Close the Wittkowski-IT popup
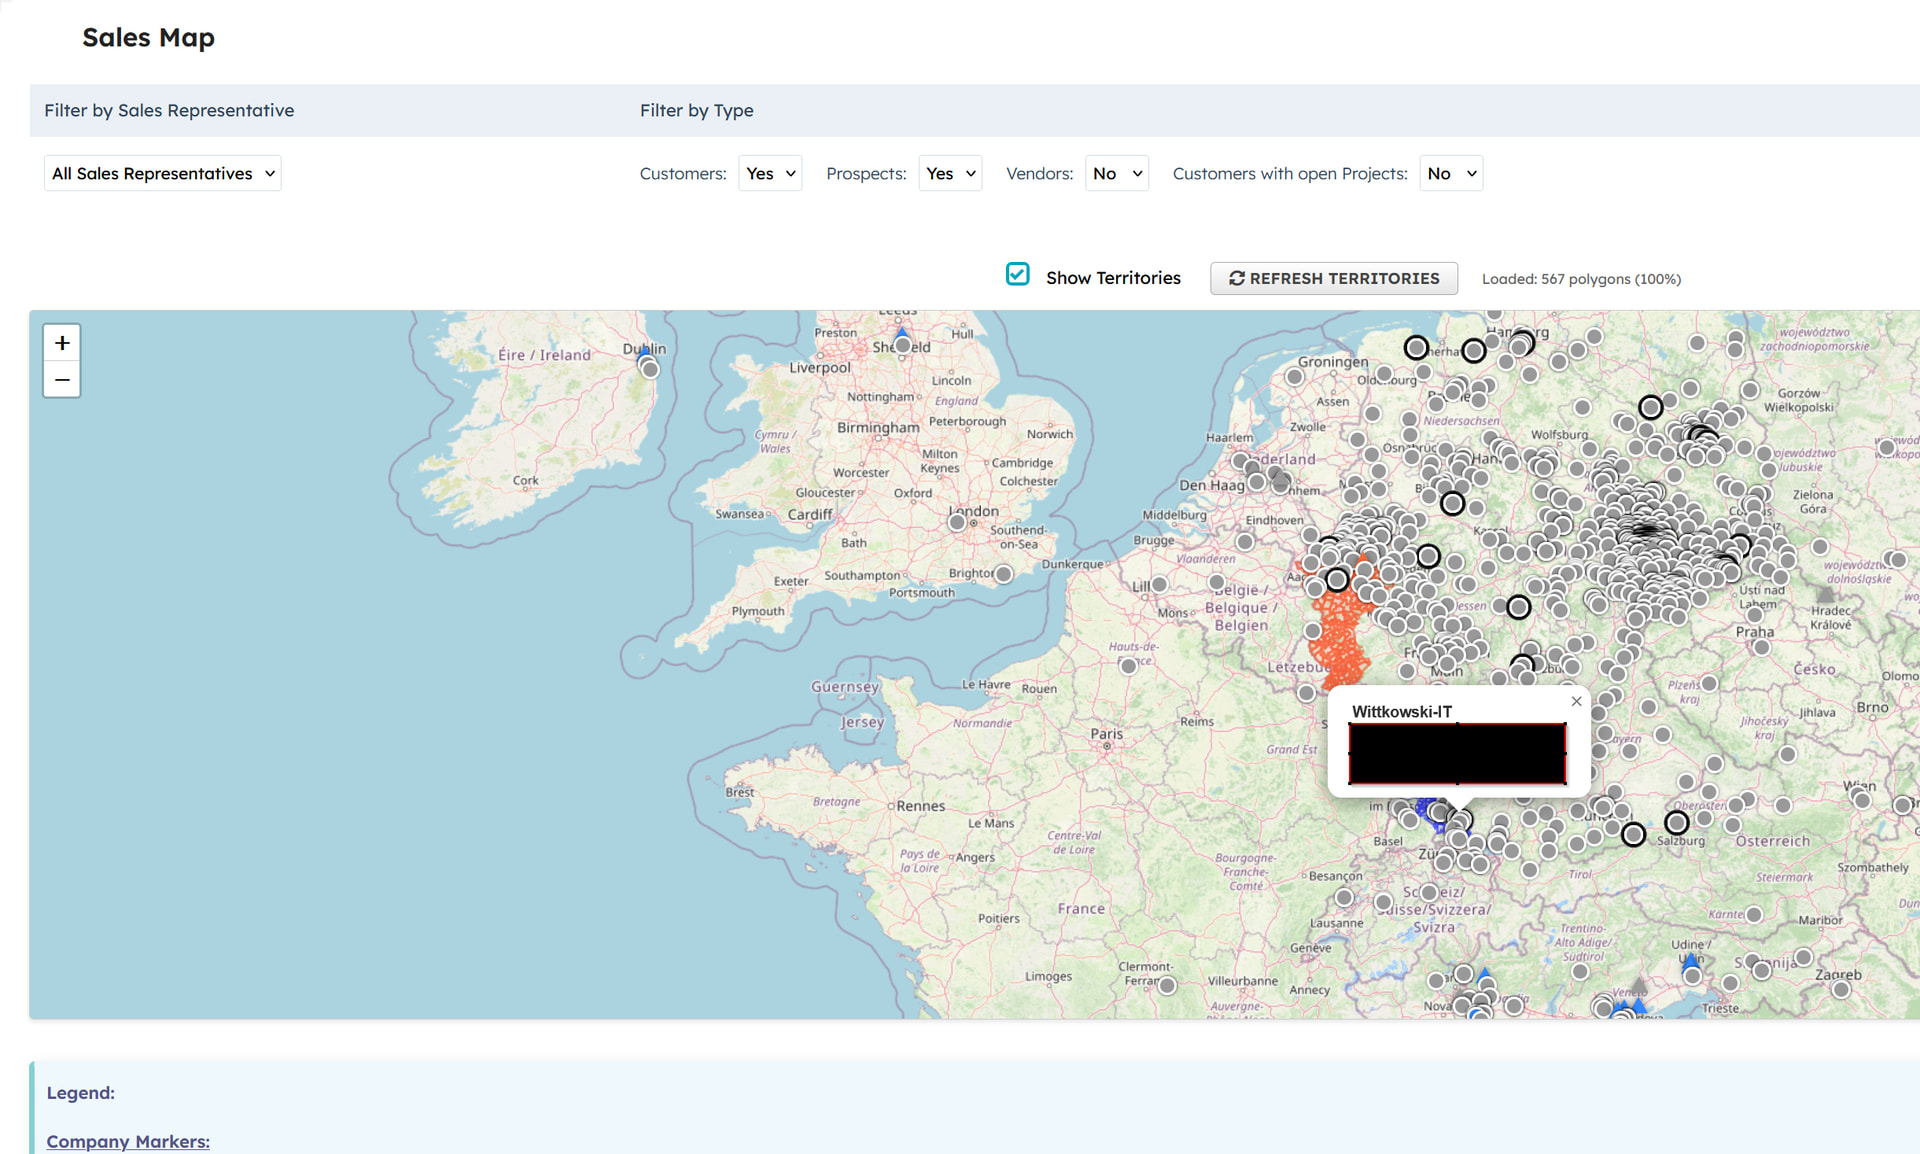1920x1154 pixels. tap(1576, 701)
